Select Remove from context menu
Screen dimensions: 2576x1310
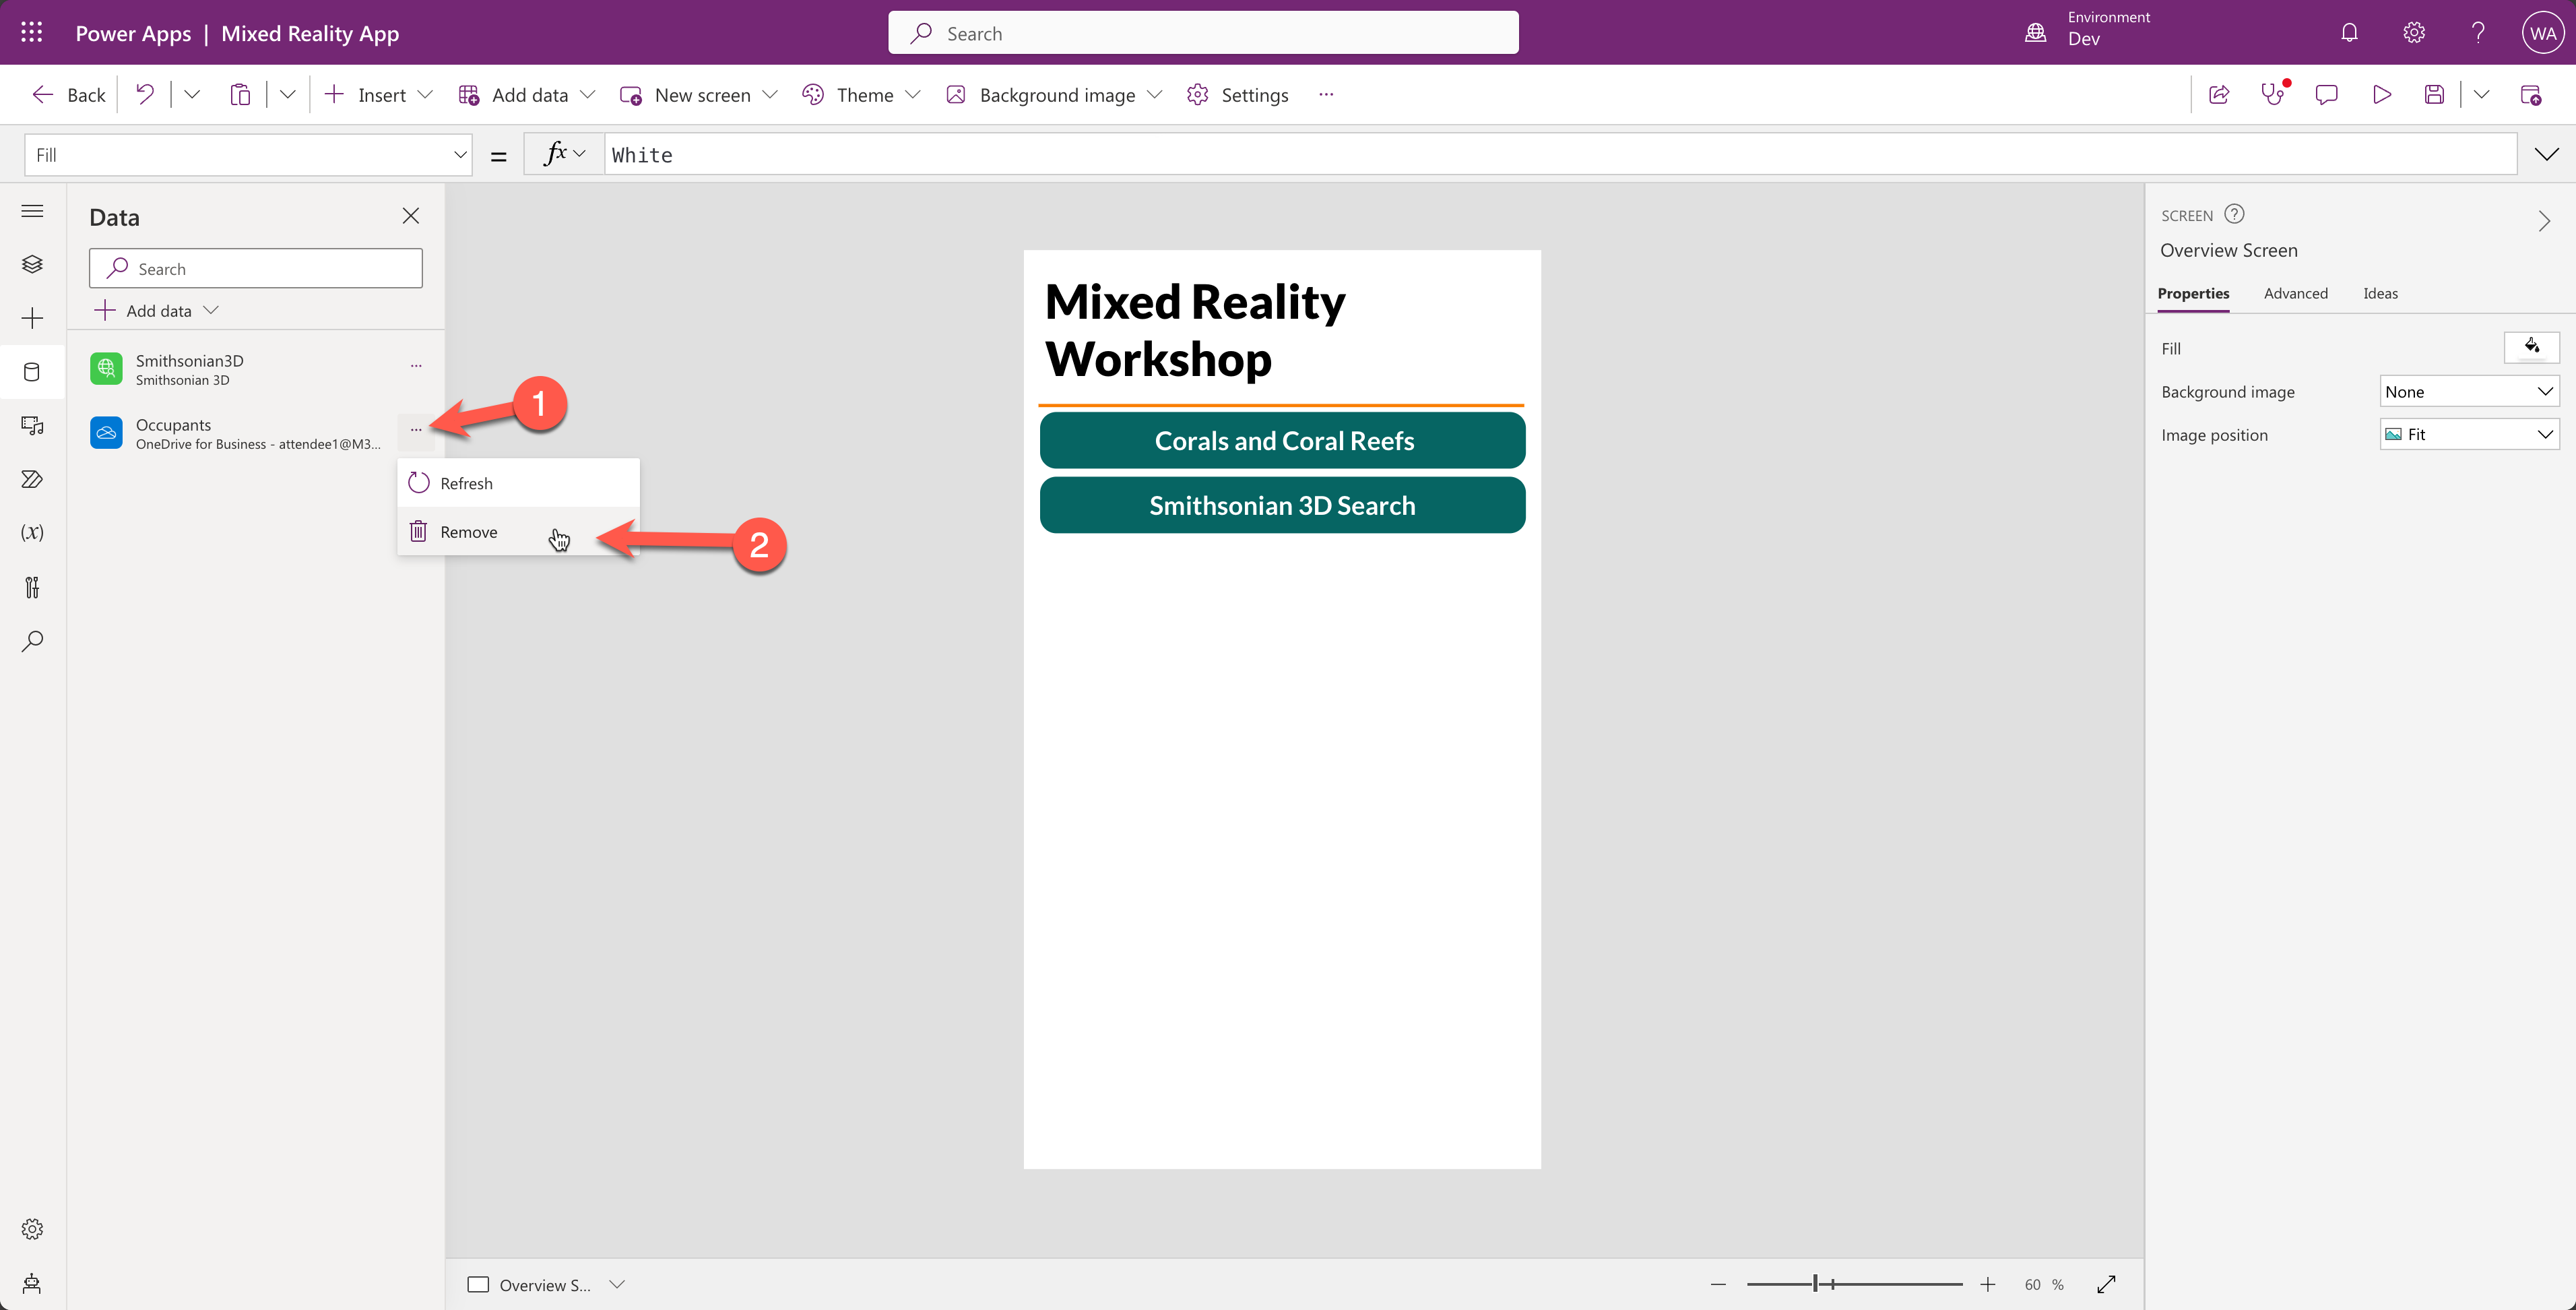click(x=518, y=532)
